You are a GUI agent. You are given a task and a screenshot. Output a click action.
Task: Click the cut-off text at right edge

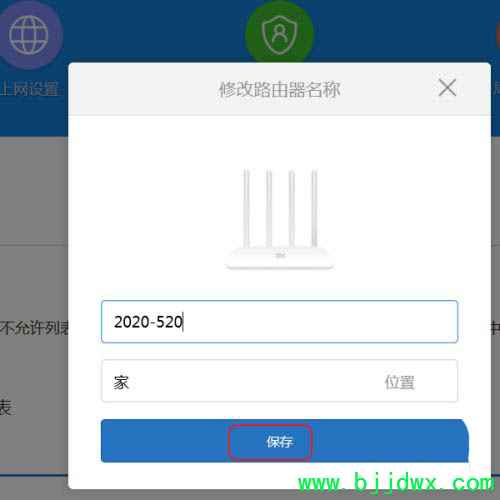point(495,328)
